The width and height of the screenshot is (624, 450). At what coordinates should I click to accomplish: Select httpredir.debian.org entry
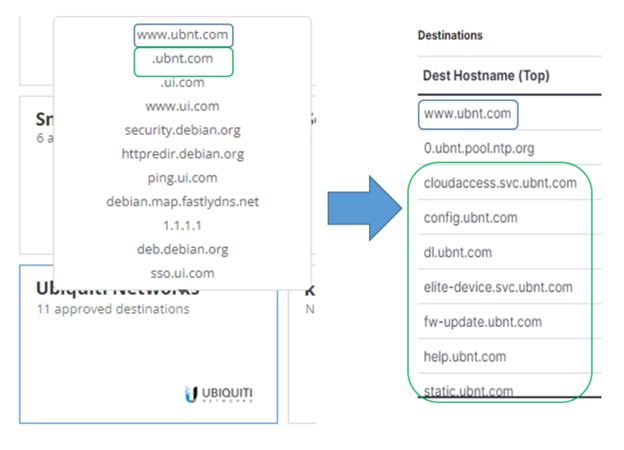click(183, 154)
